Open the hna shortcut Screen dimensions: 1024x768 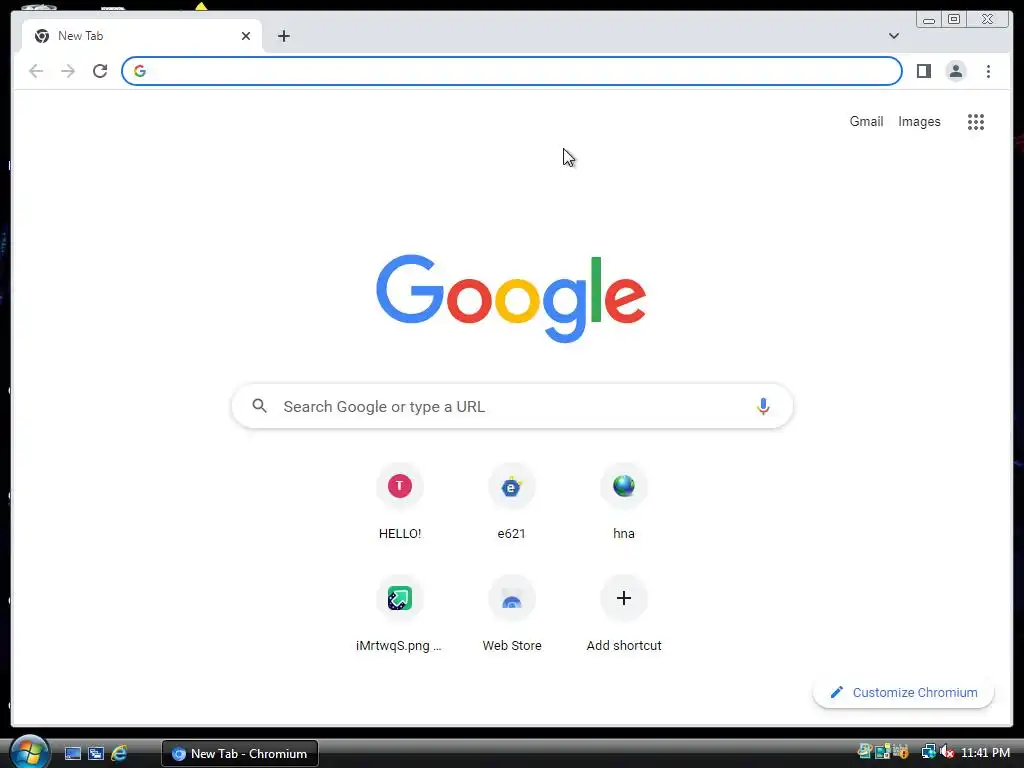tap(624, 502)
